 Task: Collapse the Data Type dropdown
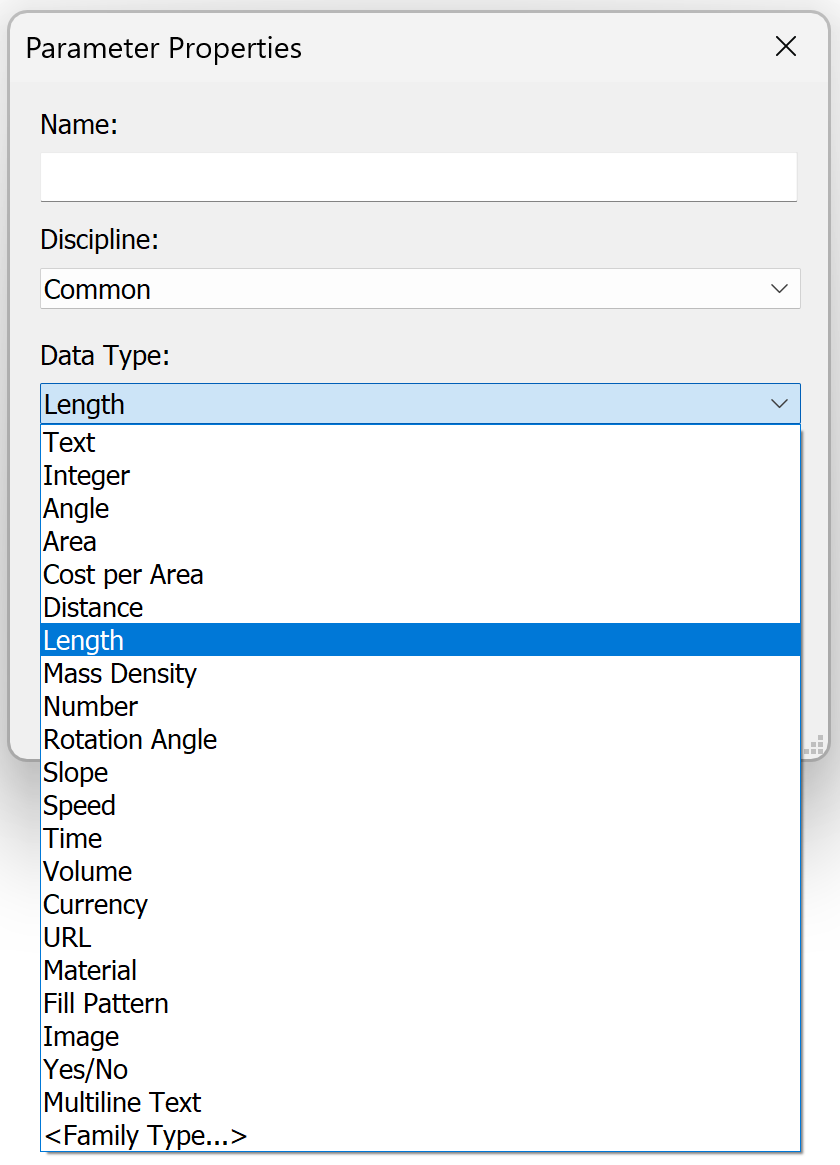[x=781, y=403]
